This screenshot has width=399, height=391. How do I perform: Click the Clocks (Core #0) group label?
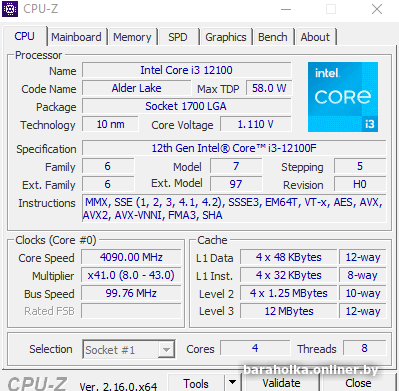pyautogui.click(x=56, y=240)
